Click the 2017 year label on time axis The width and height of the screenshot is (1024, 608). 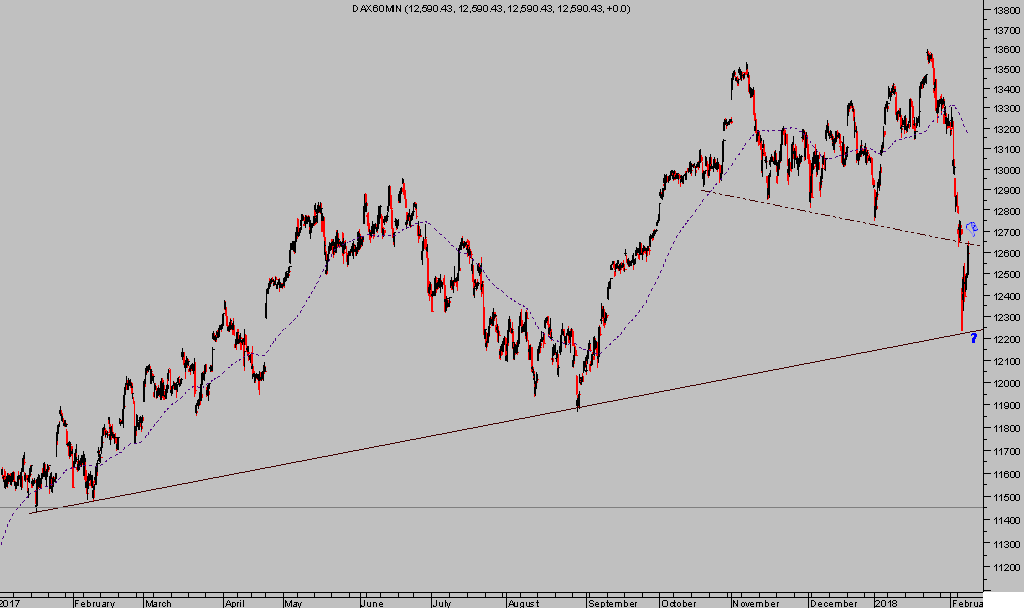[x=11, y=603]
